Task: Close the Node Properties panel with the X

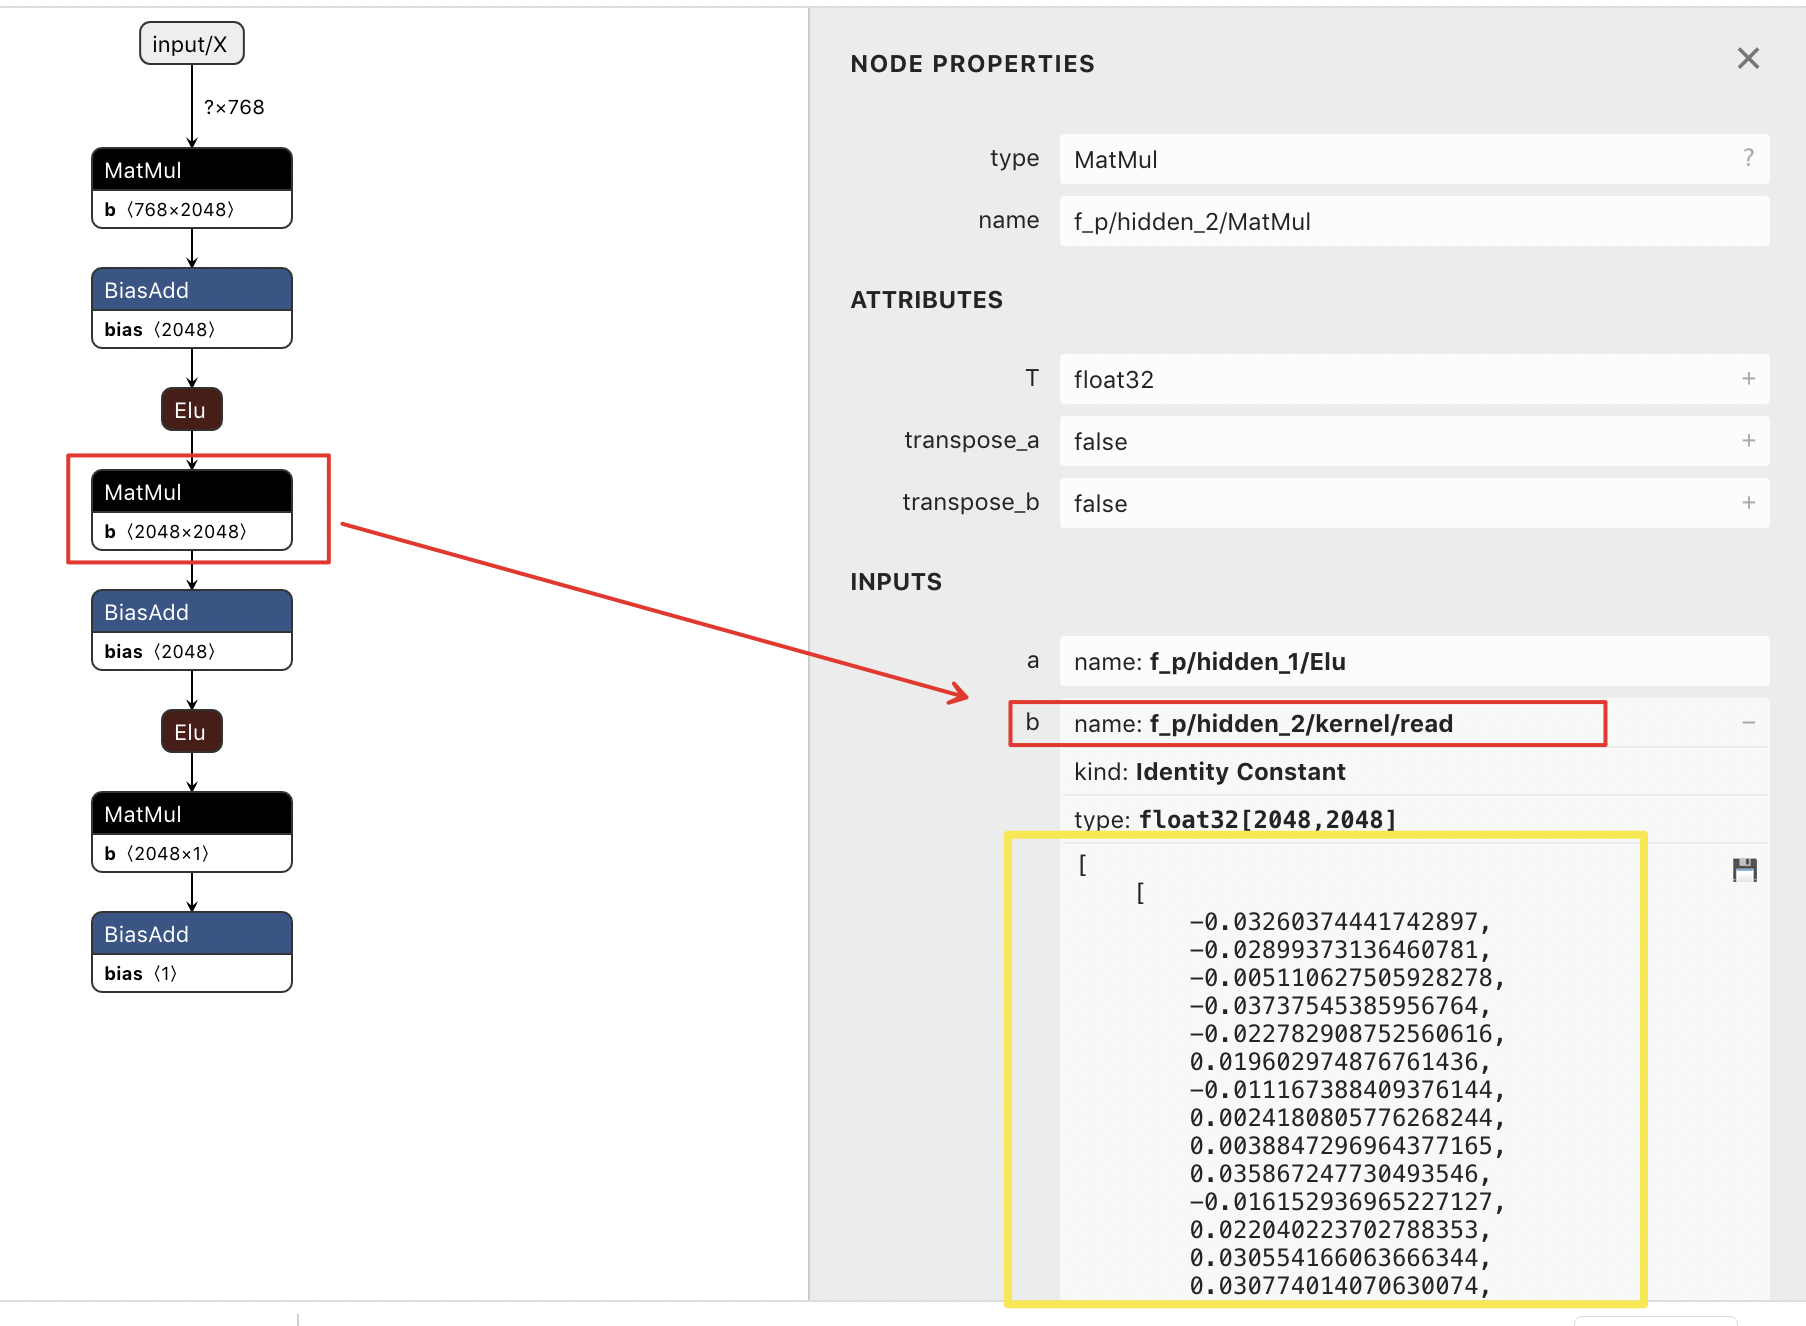Action: [x=1747, y=59]
